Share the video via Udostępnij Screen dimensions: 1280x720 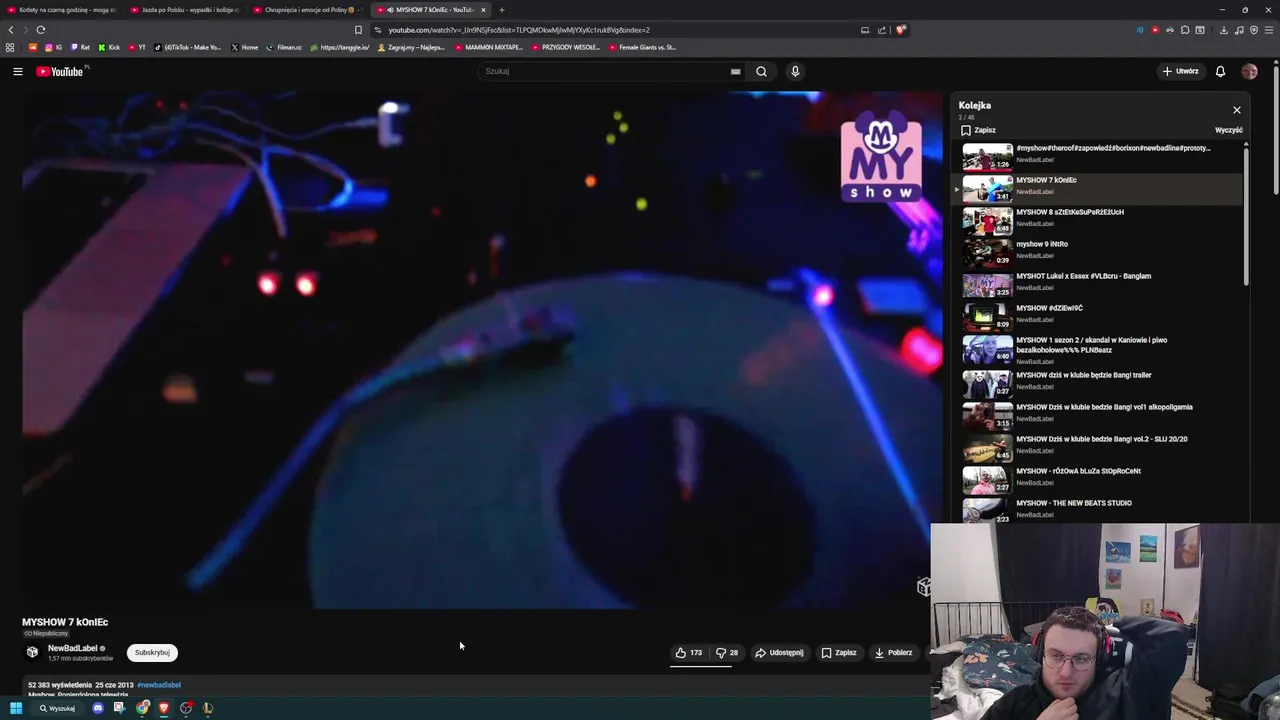coord(779,653)
